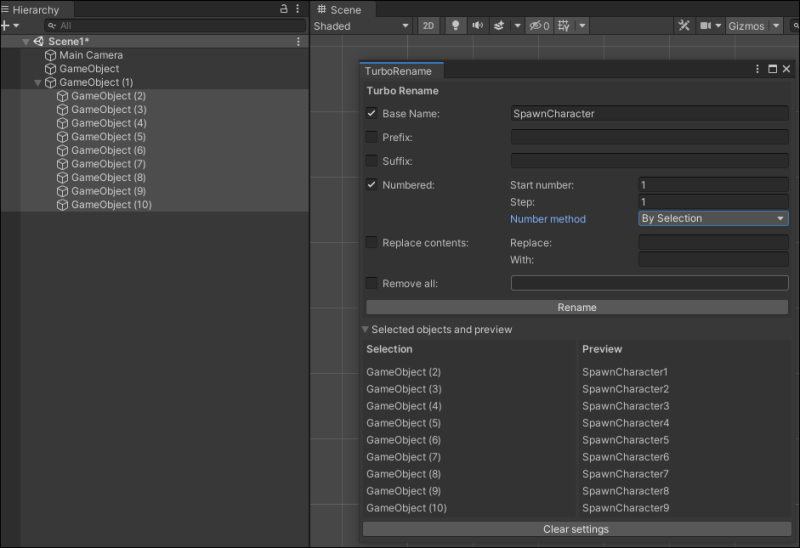The height and width of the screenshot is (548, 800).
Task: Click the Step value field
Action: 713,202
